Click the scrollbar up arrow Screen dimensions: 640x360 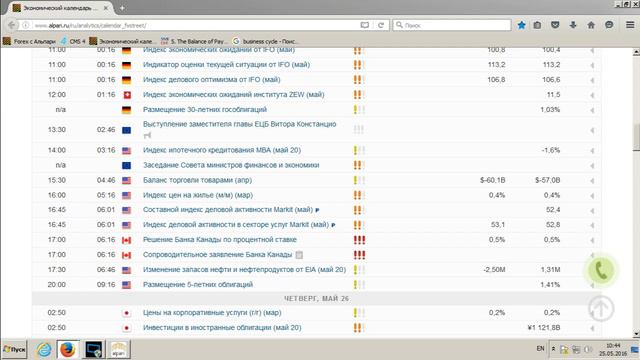(x=636, y=52)
